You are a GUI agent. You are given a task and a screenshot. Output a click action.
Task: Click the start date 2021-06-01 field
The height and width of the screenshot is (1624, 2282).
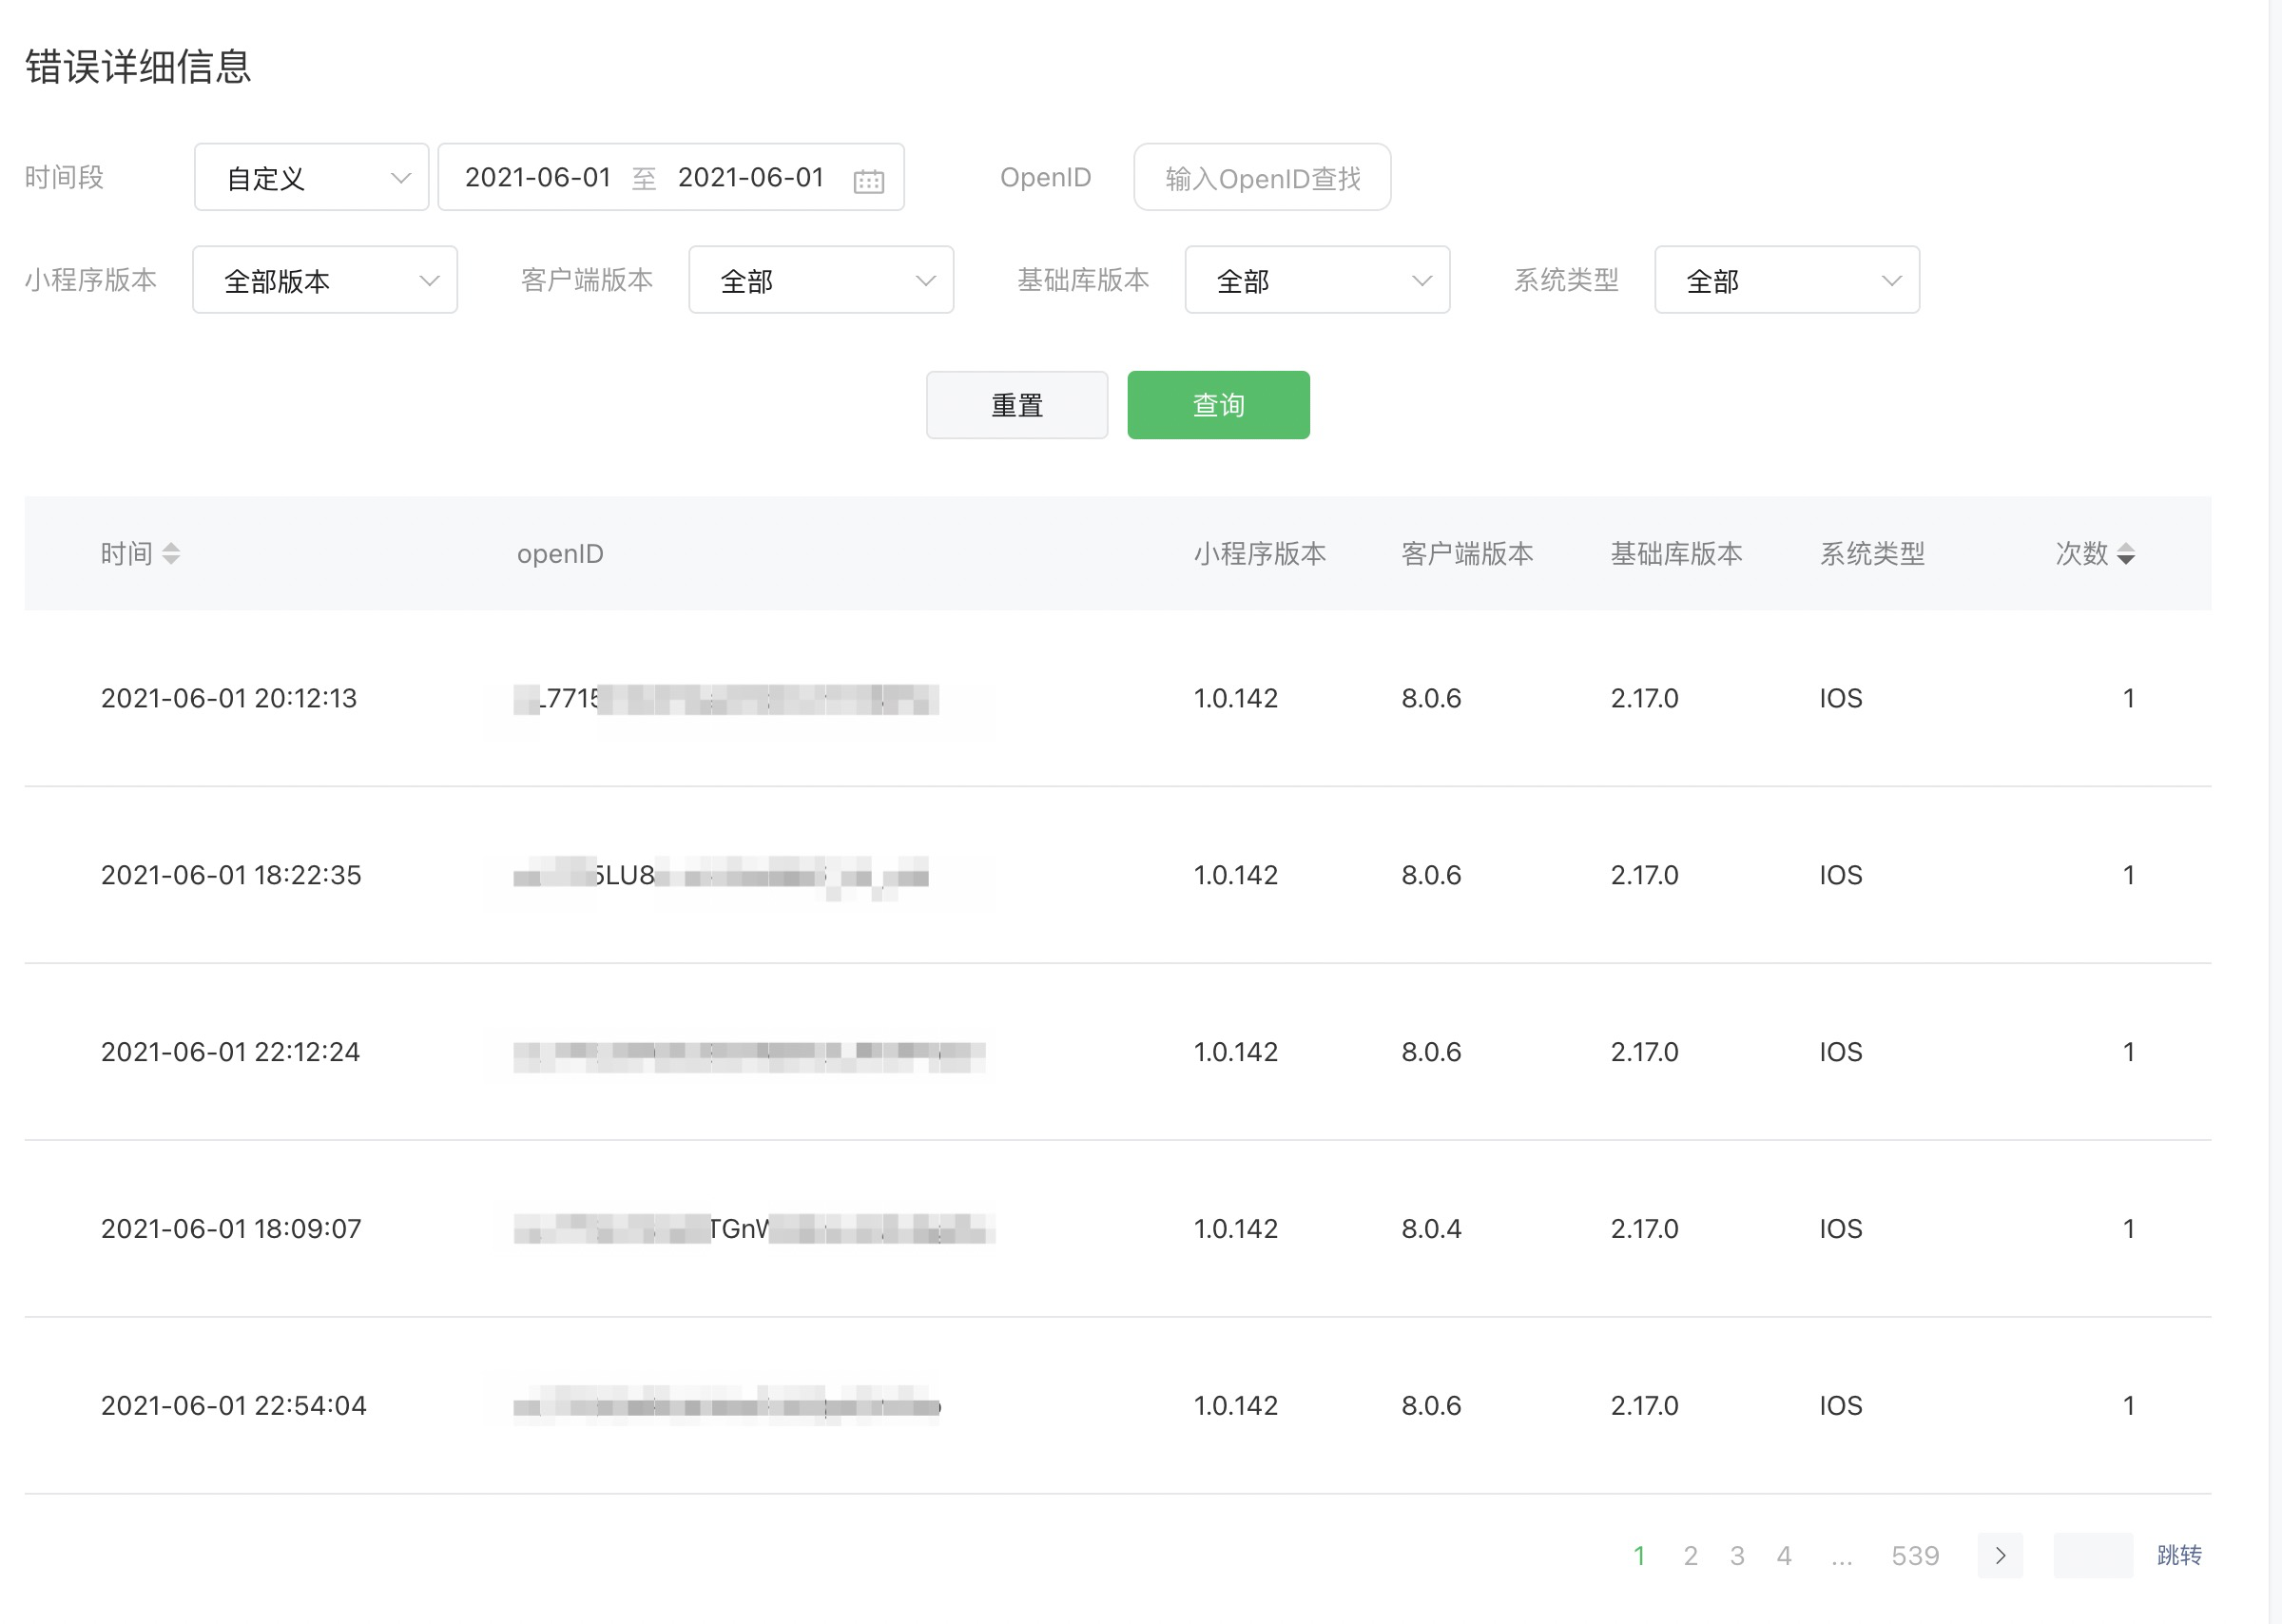(x=538, y=178)
